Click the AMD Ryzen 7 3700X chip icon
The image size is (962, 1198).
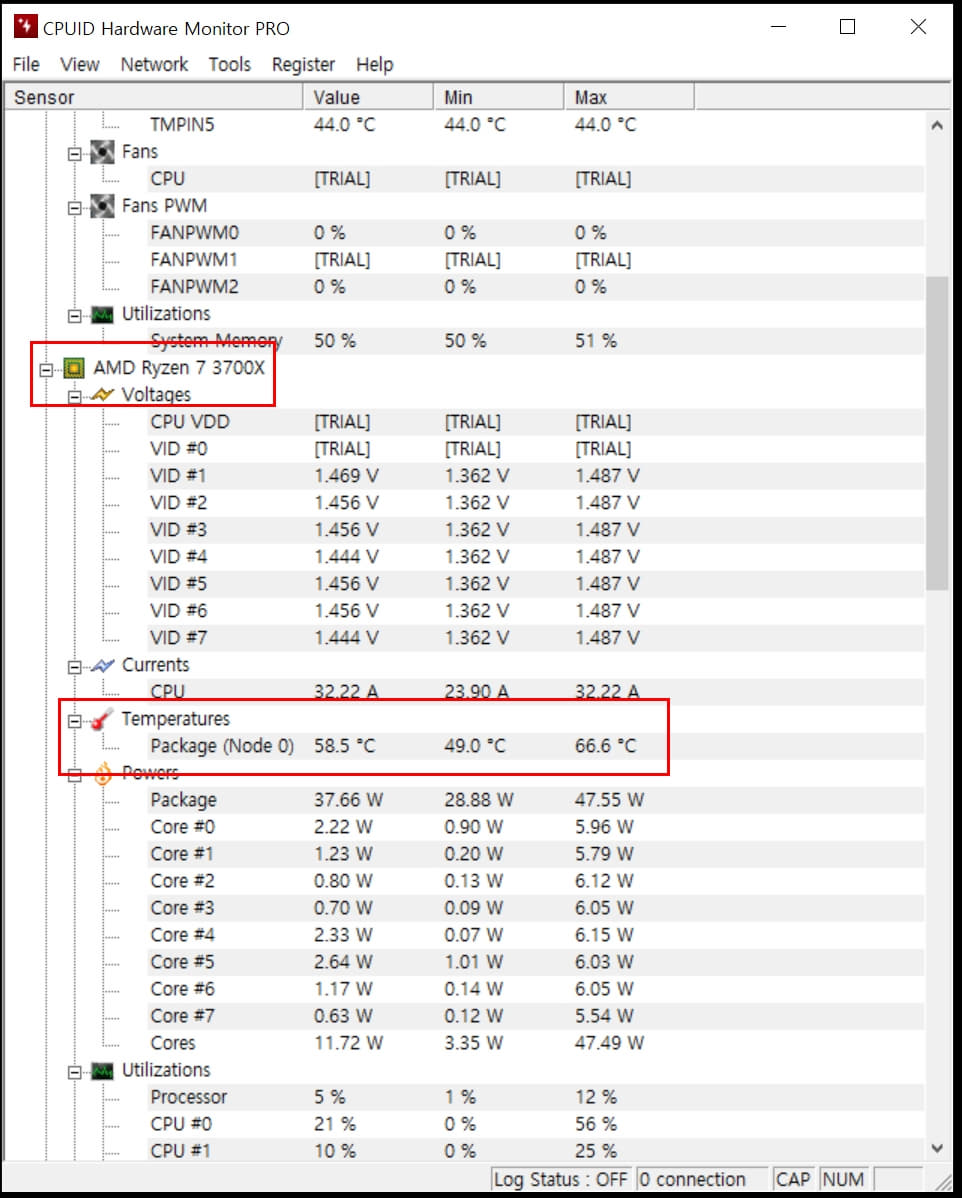click(74, 368)
